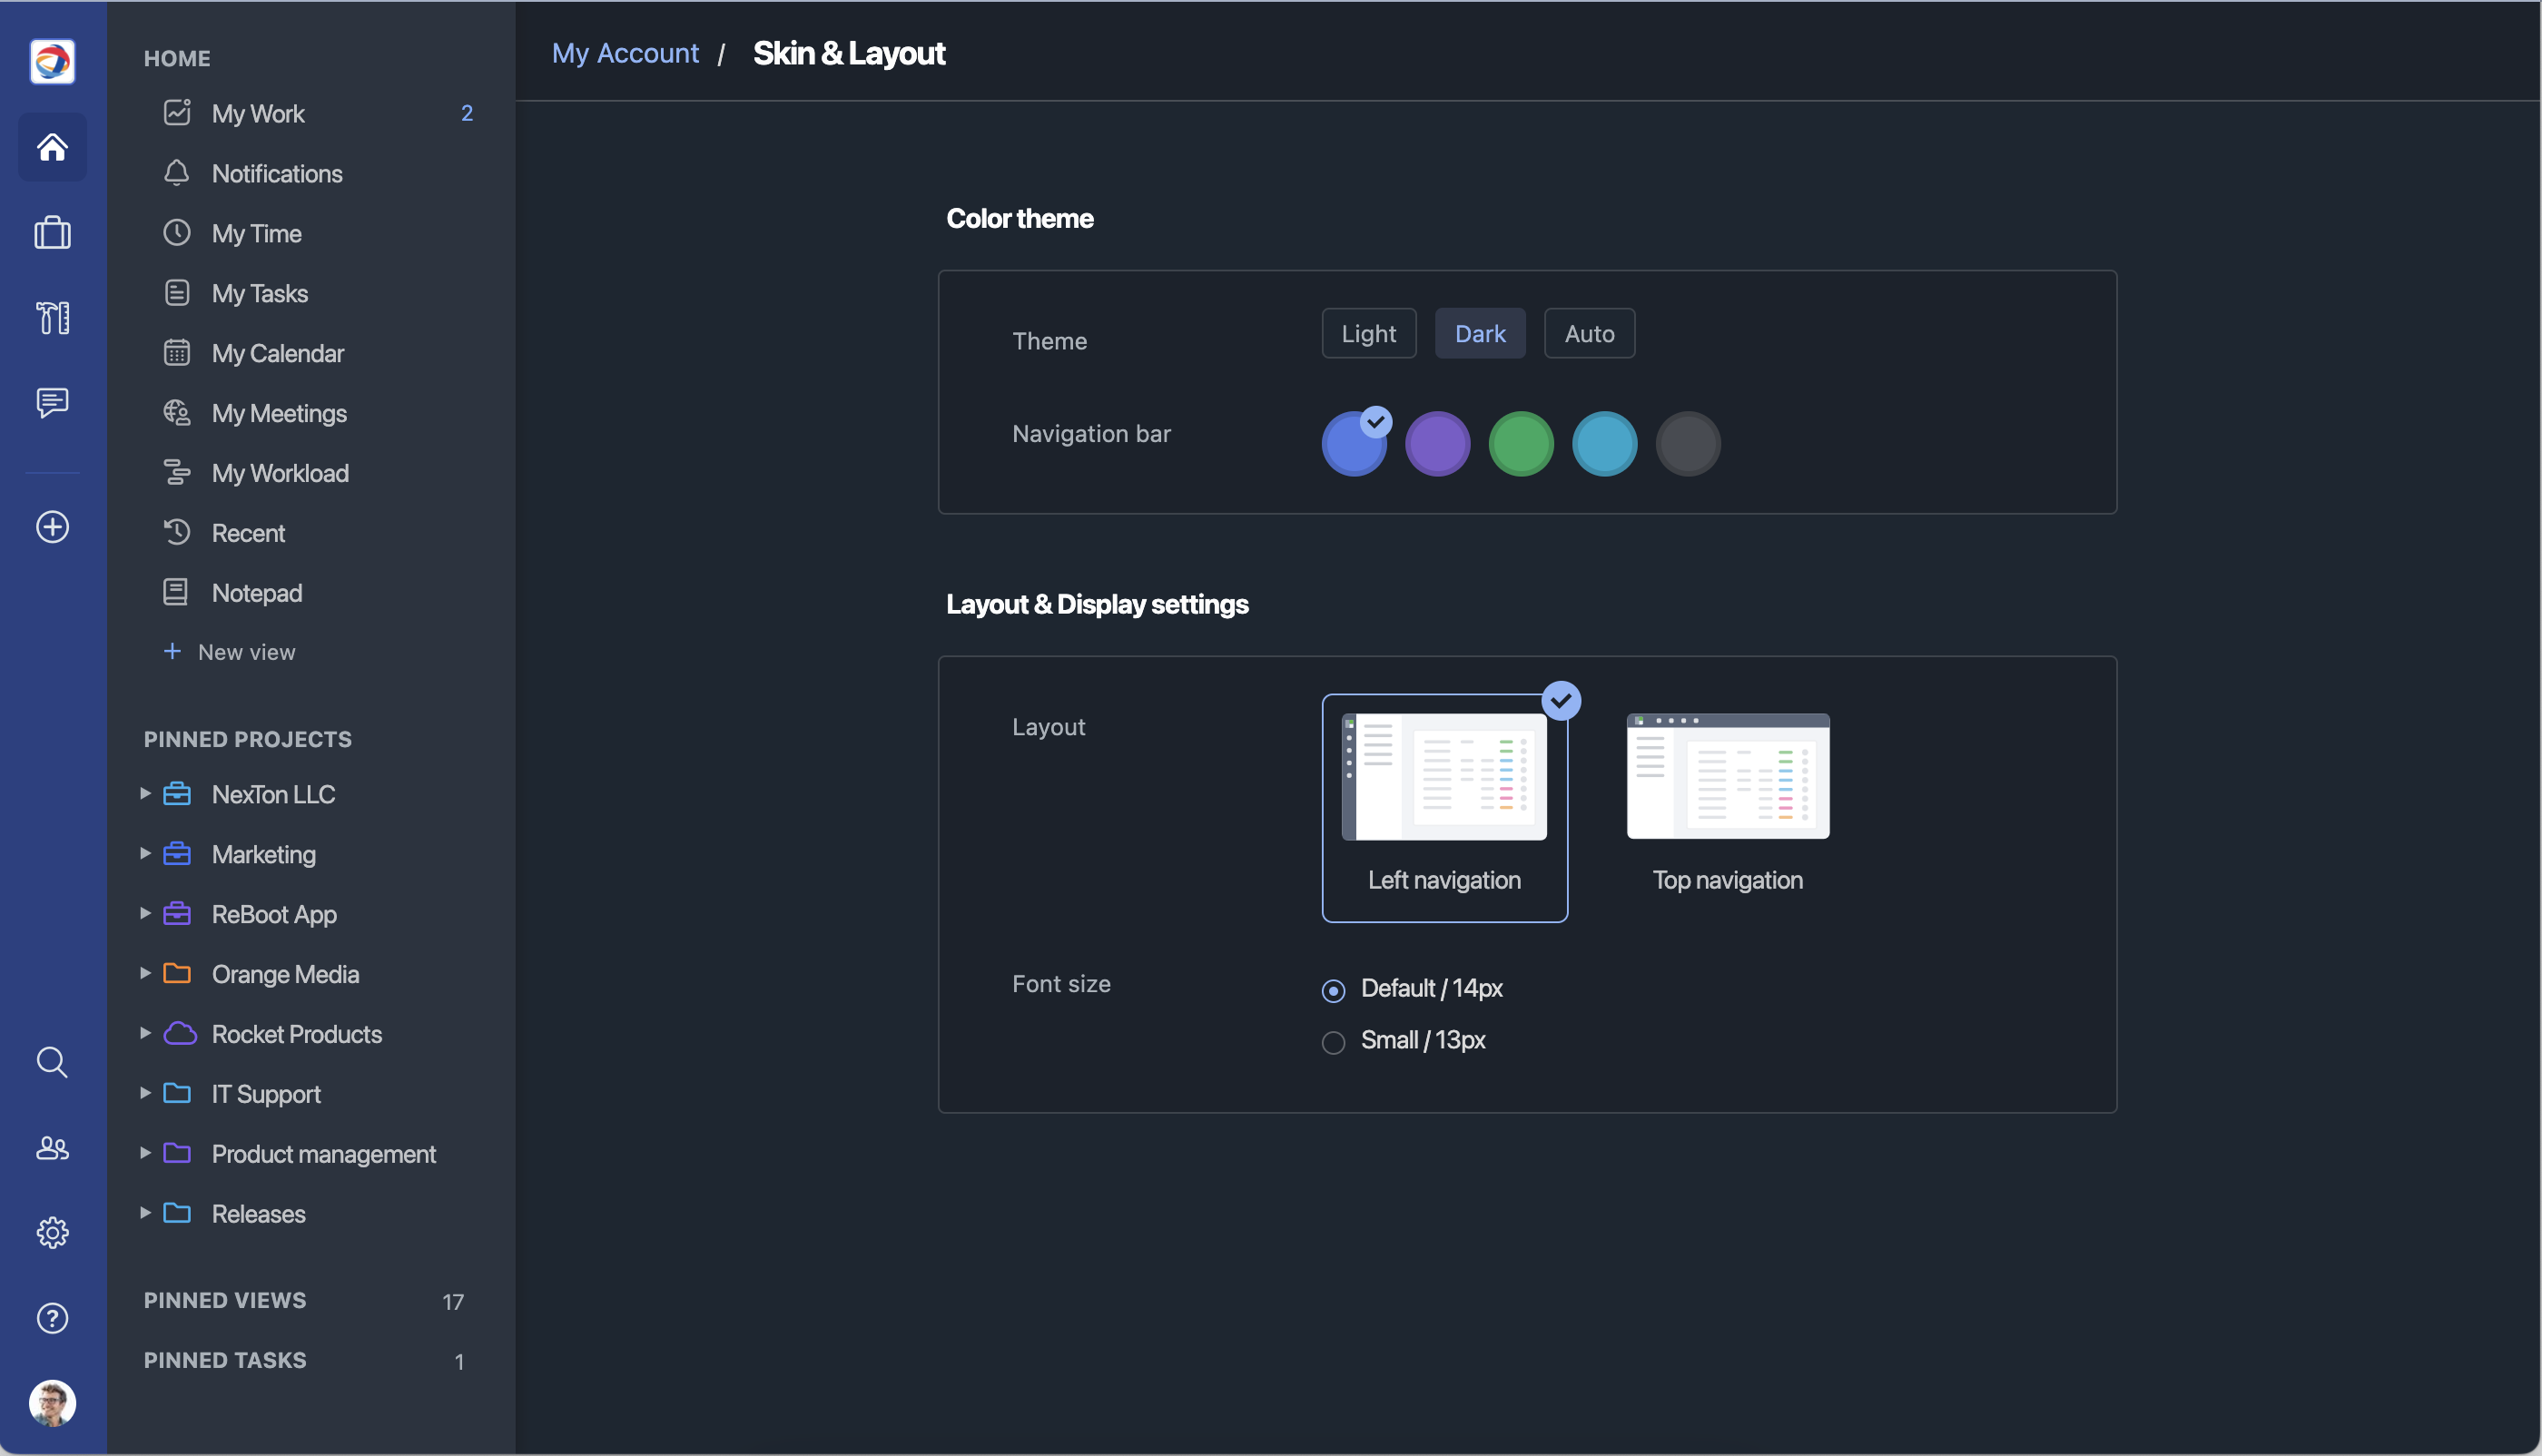Open the People icon in the rail
This screenshot has height=1456, width=2542.
click(x=52, y=1148)
